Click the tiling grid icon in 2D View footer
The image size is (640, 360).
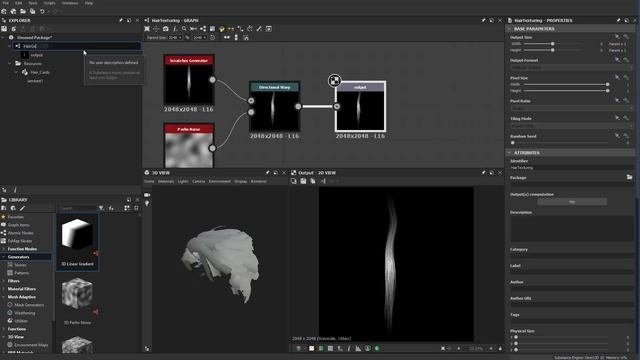tap(330, 348)
